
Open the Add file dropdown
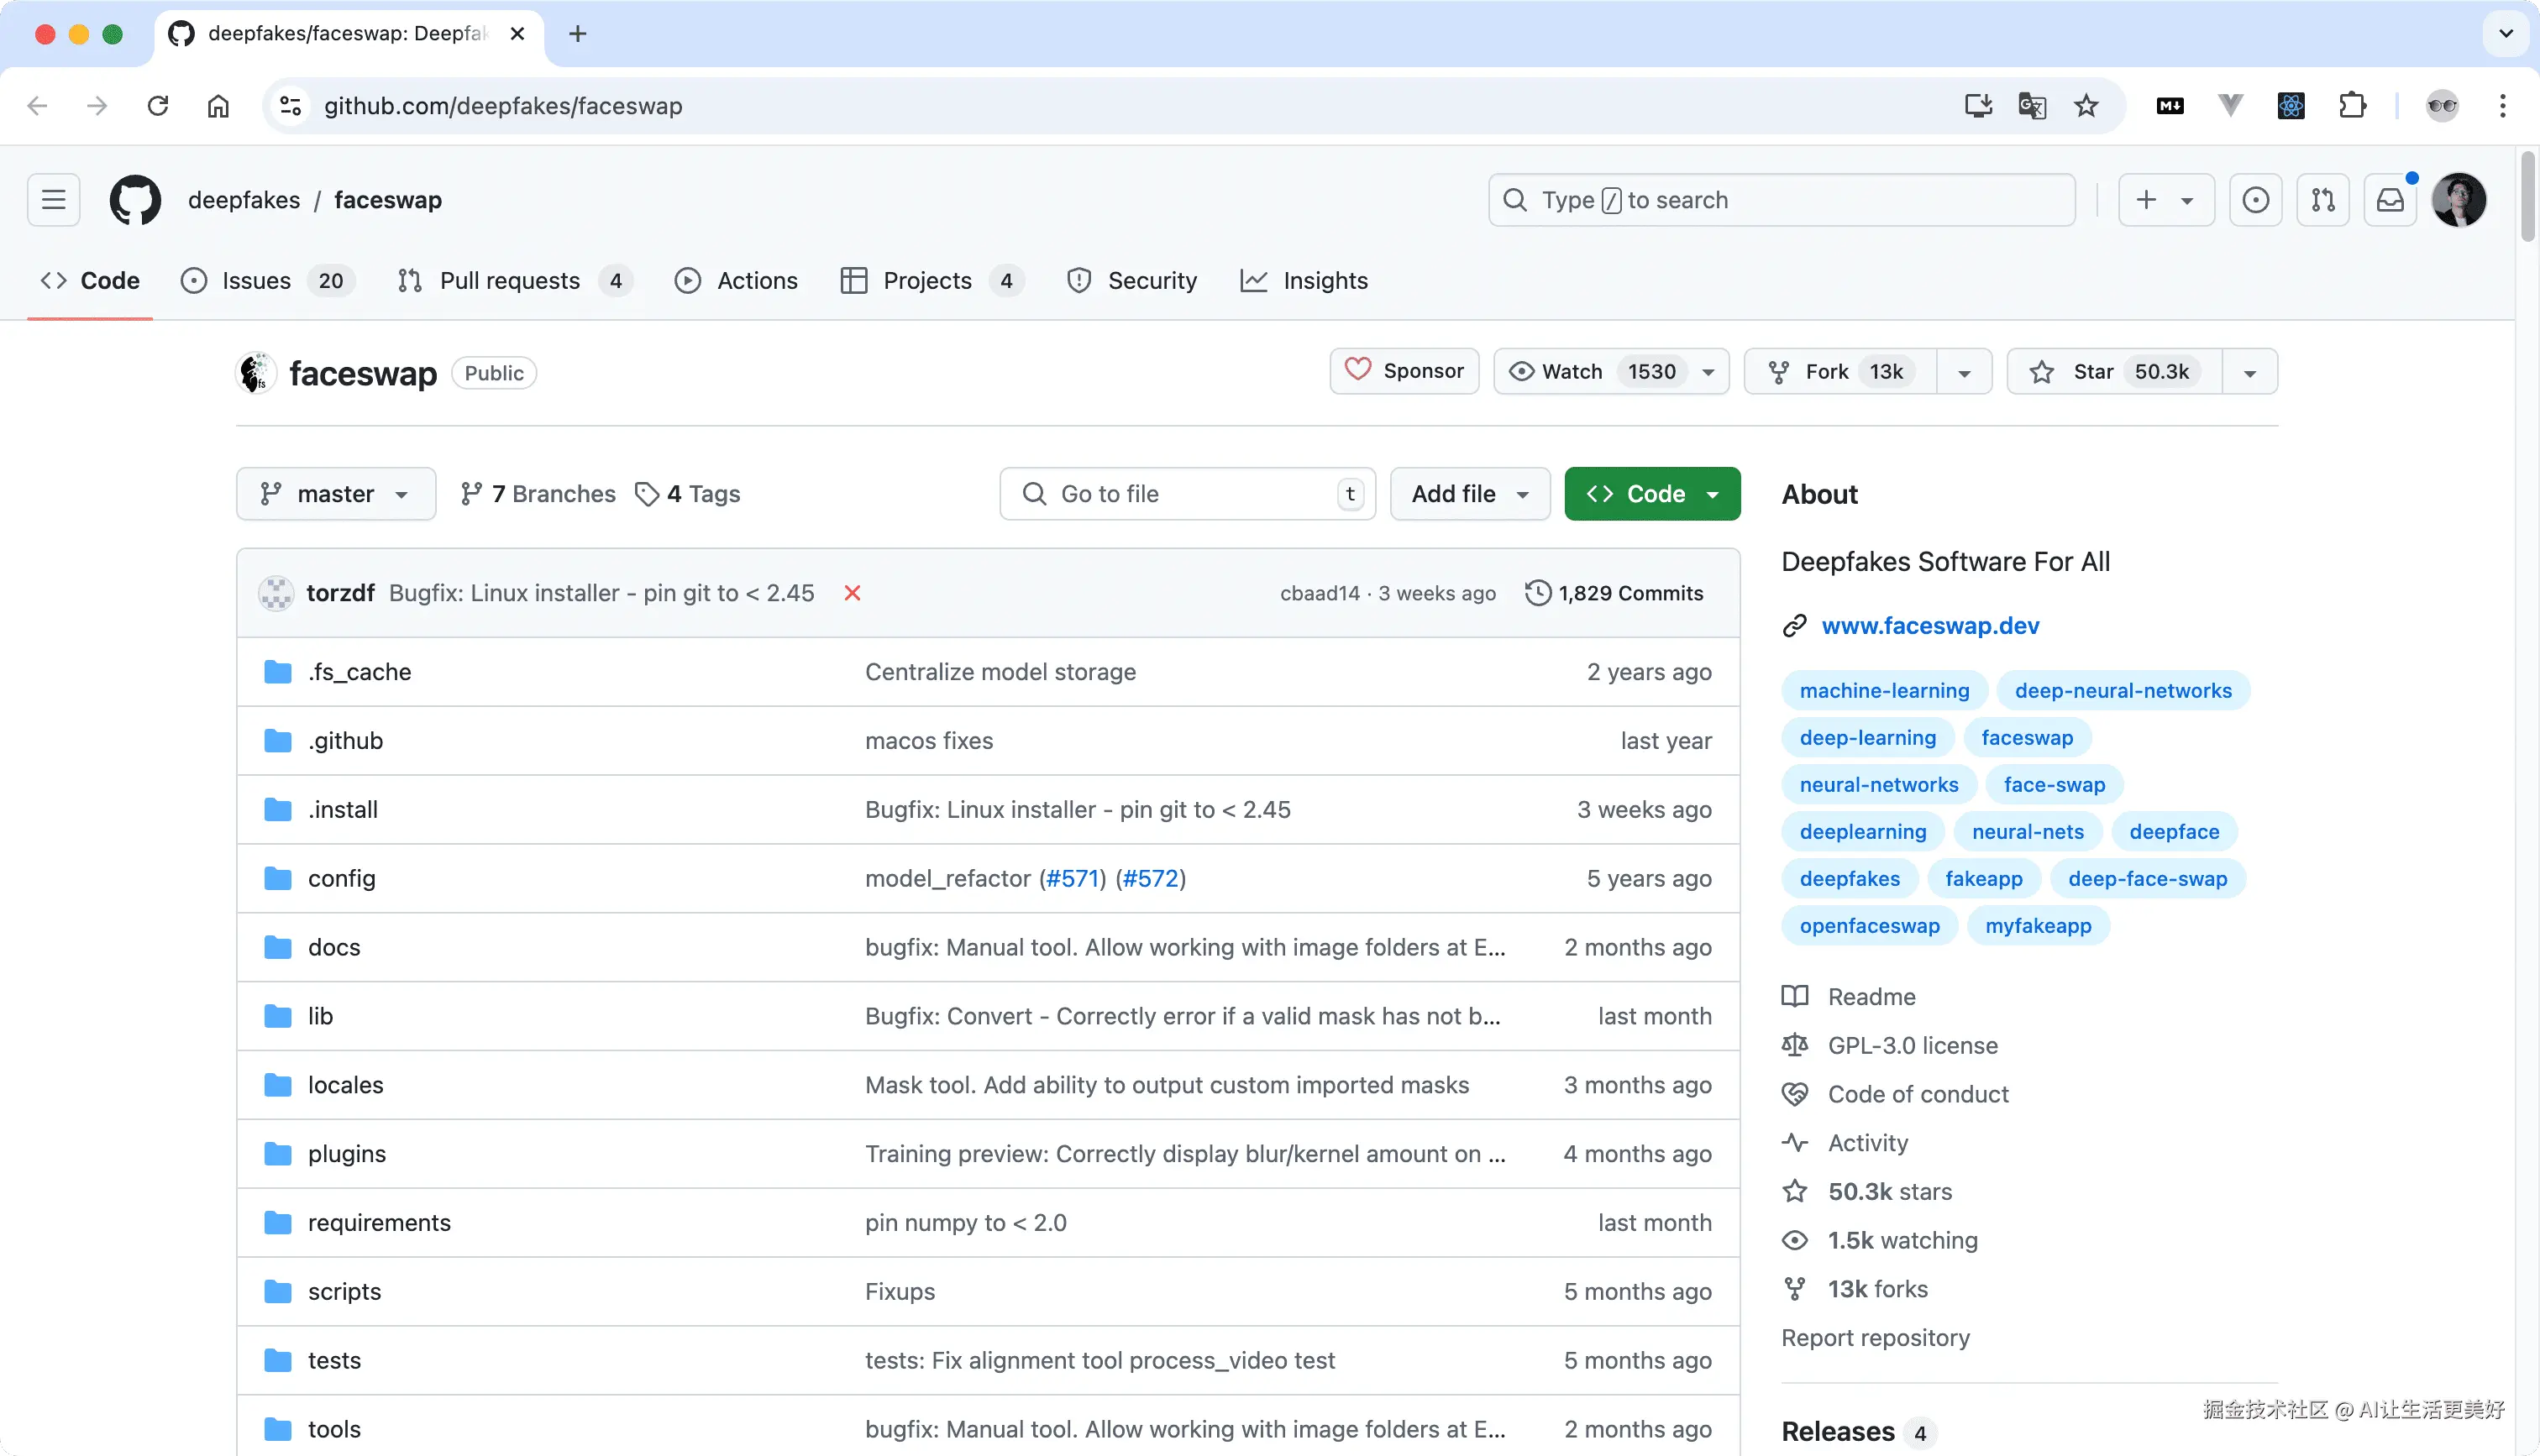pos(1470,494)
